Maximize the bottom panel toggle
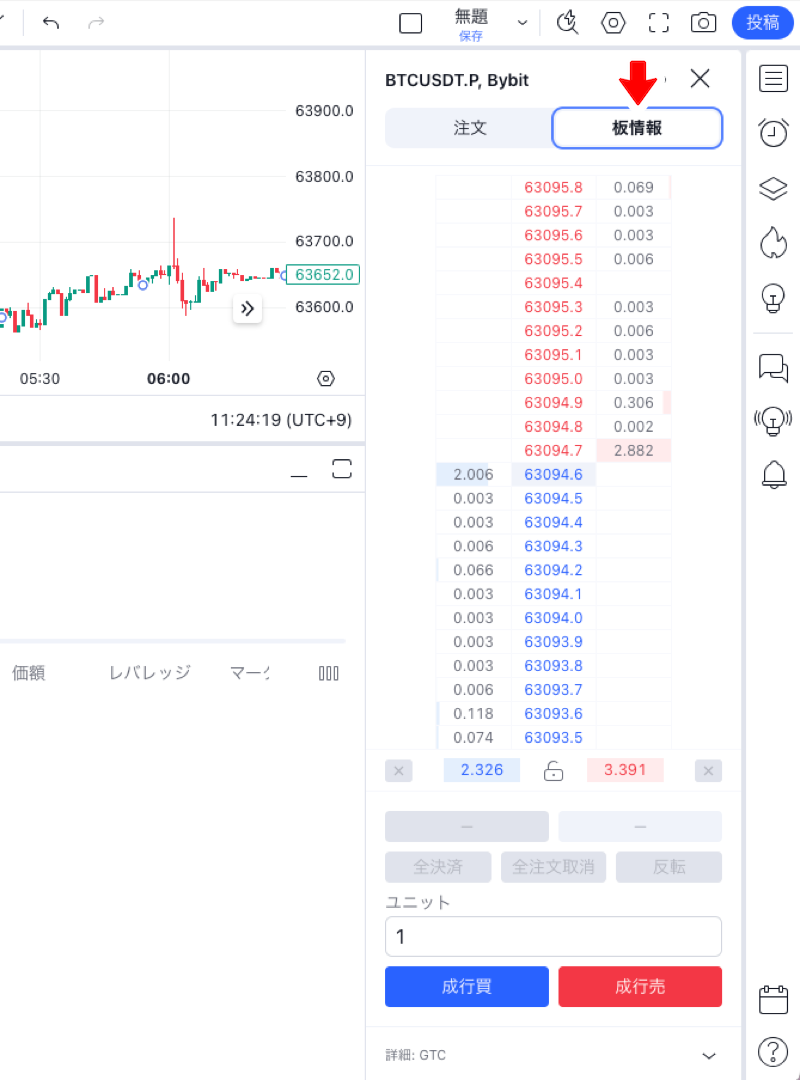800x1080 pixels. (x=342, y=469)
